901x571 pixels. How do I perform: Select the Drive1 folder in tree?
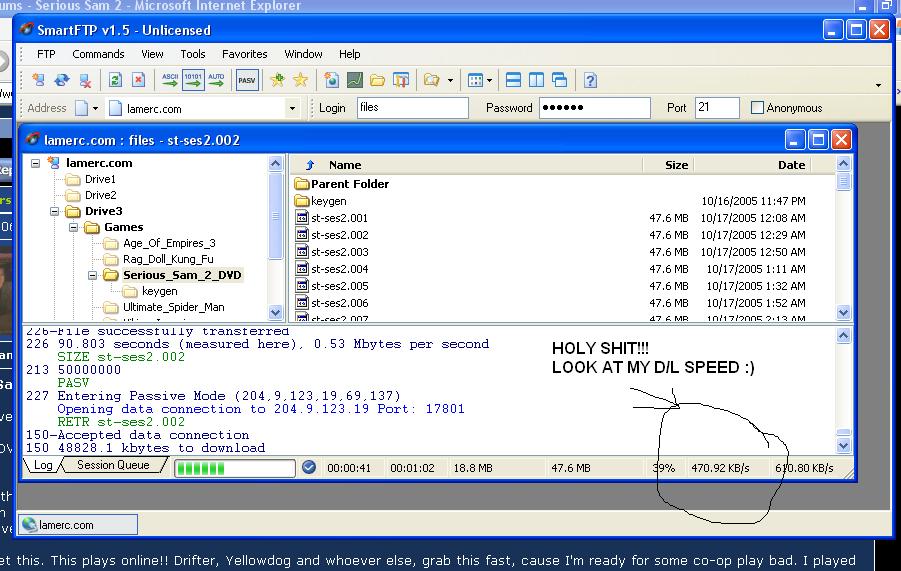[x=100, y=179]
